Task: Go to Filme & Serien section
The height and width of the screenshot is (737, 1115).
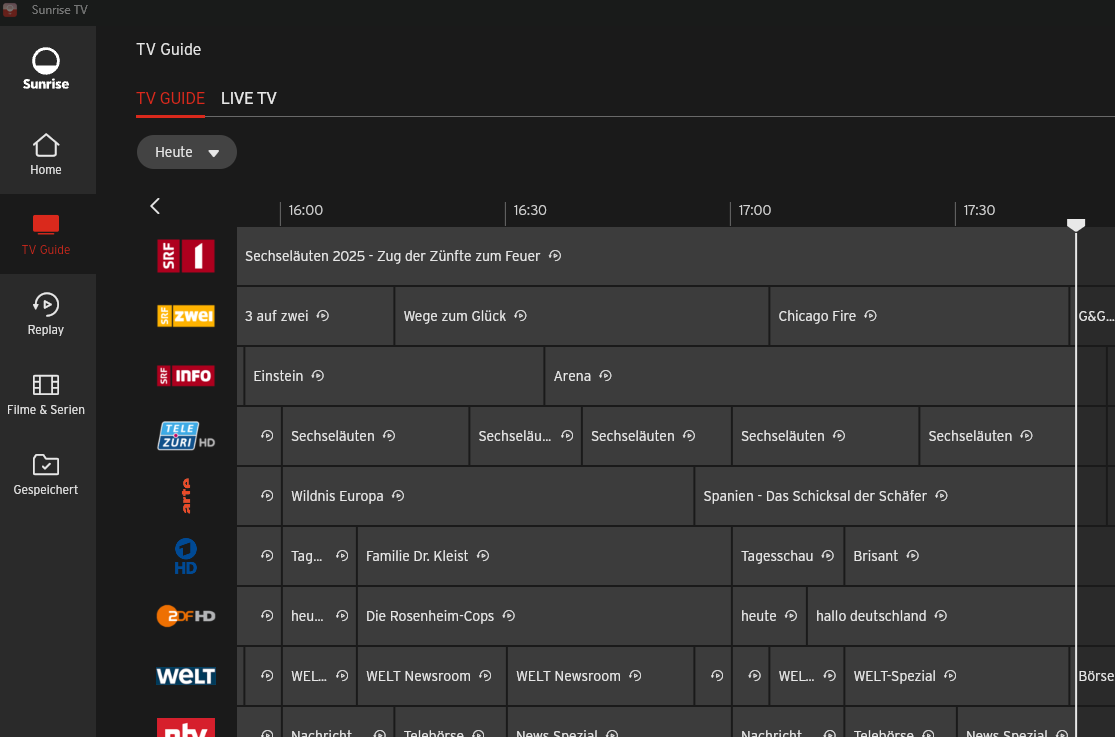Action: 46,394
